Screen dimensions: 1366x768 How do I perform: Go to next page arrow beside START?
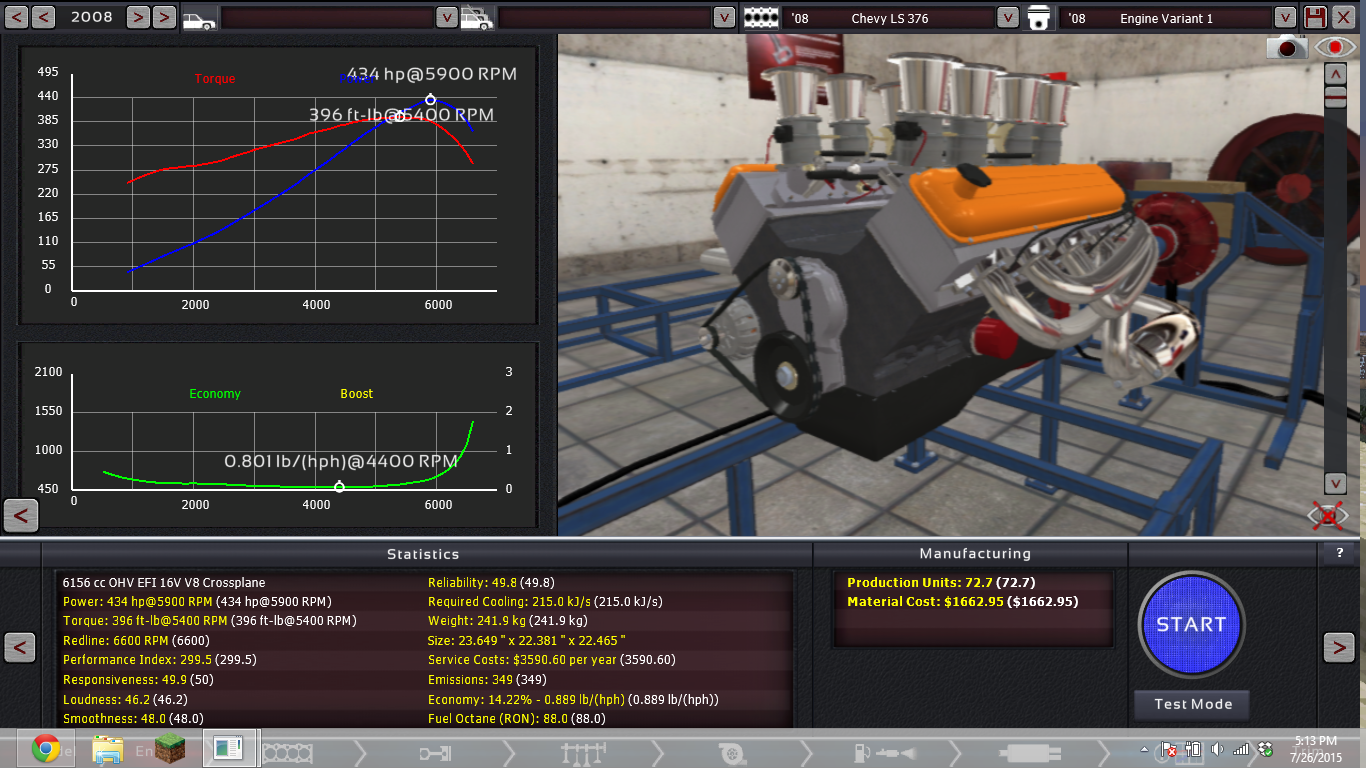tap(1339, 647)
